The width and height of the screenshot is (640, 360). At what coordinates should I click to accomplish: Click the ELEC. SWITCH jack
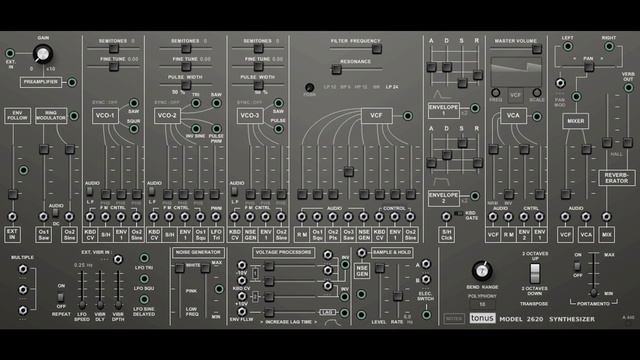(x=426, y=315)
